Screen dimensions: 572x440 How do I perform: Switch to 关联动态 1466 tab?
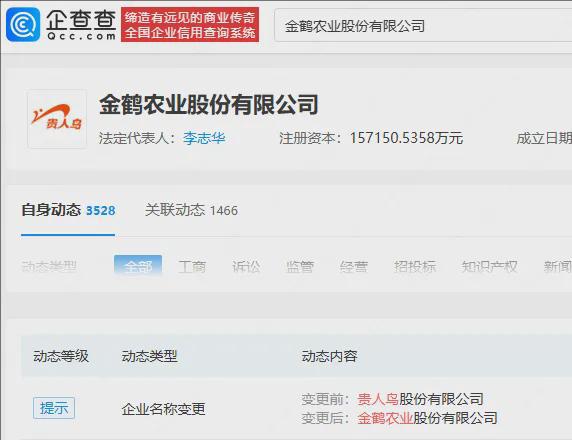point(191,210)
